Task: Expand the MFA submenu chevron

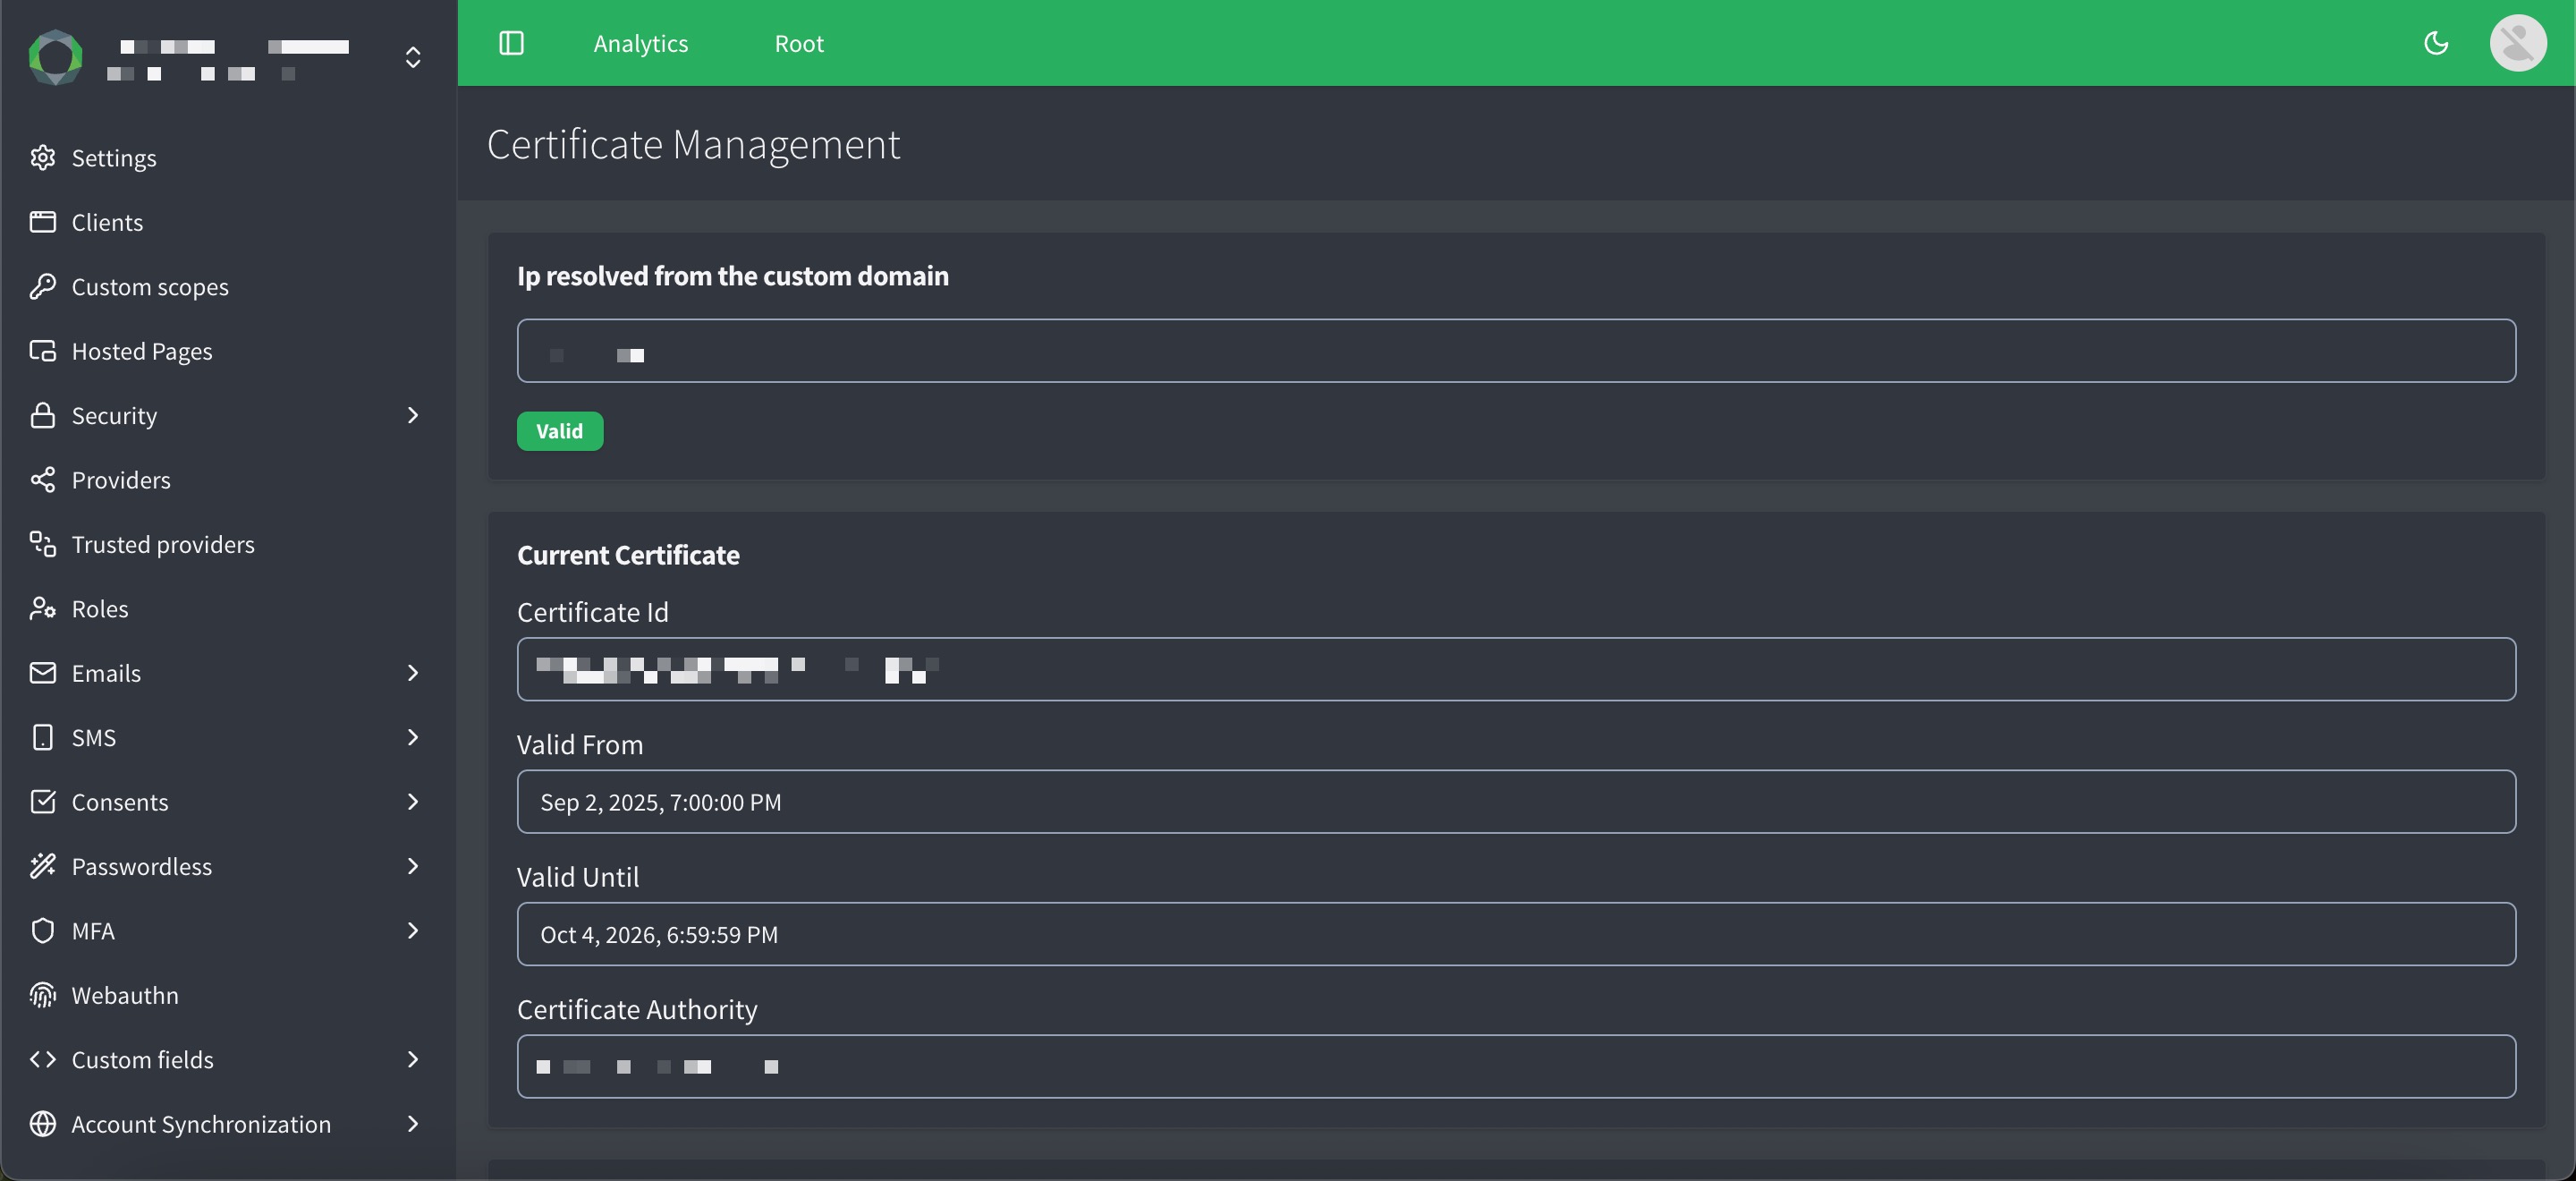Action: click(412, 931)
